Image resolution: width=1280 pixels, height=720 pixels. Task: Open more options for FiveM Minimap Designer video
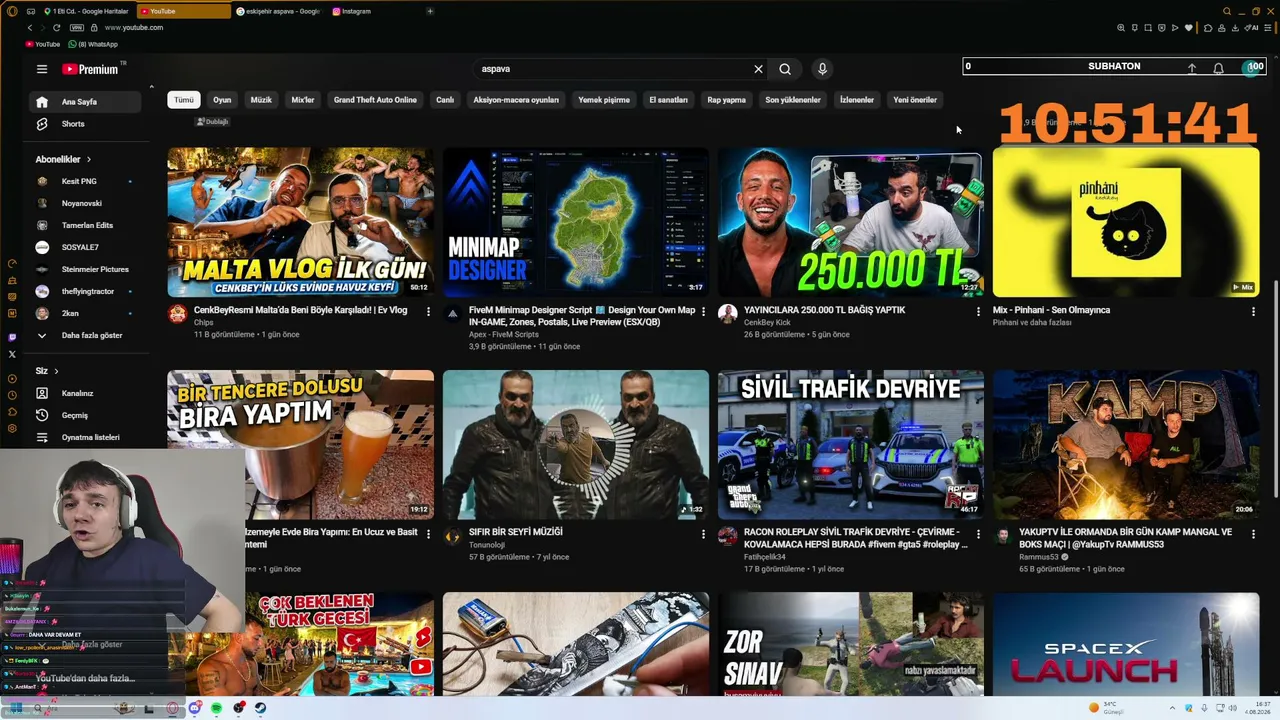703,312
